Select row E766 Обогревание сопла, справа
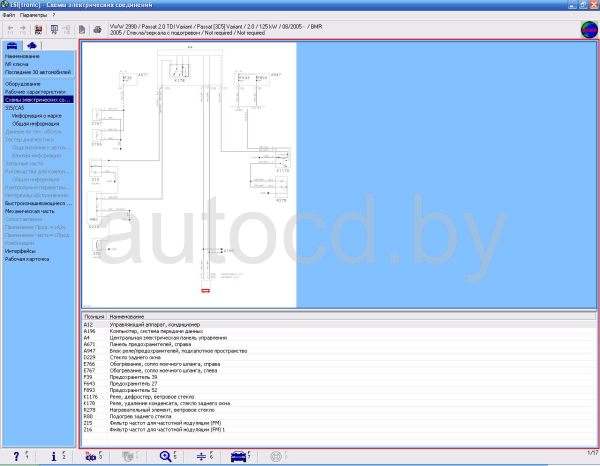Screen dimensions: 600x466 [339, 364]
